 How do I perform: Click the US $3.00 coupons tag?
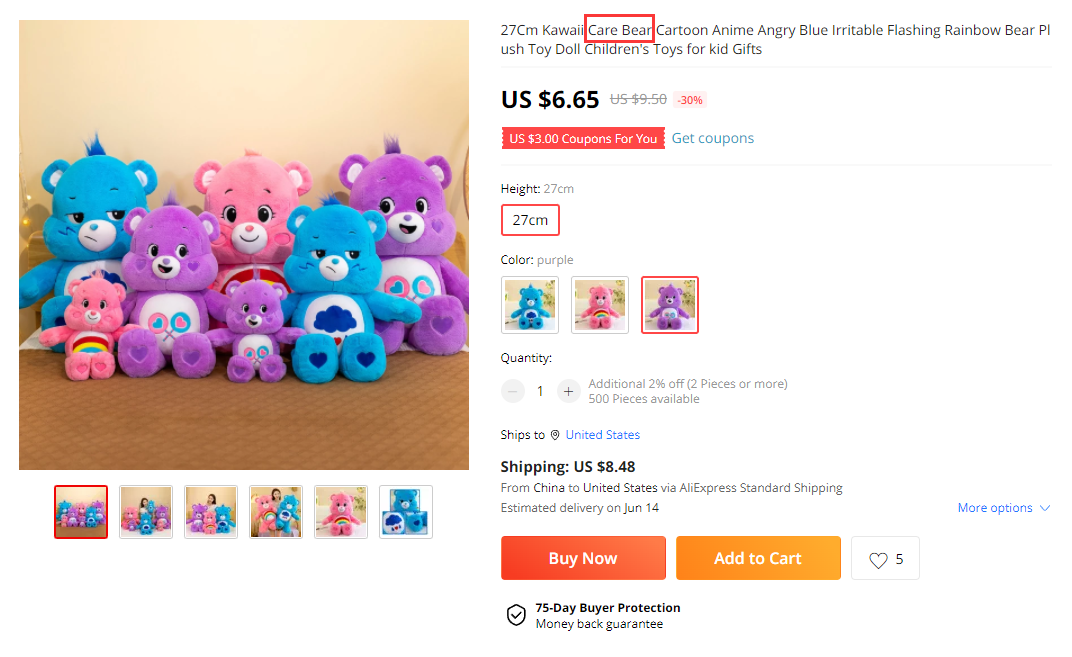[x=582, y=139]
